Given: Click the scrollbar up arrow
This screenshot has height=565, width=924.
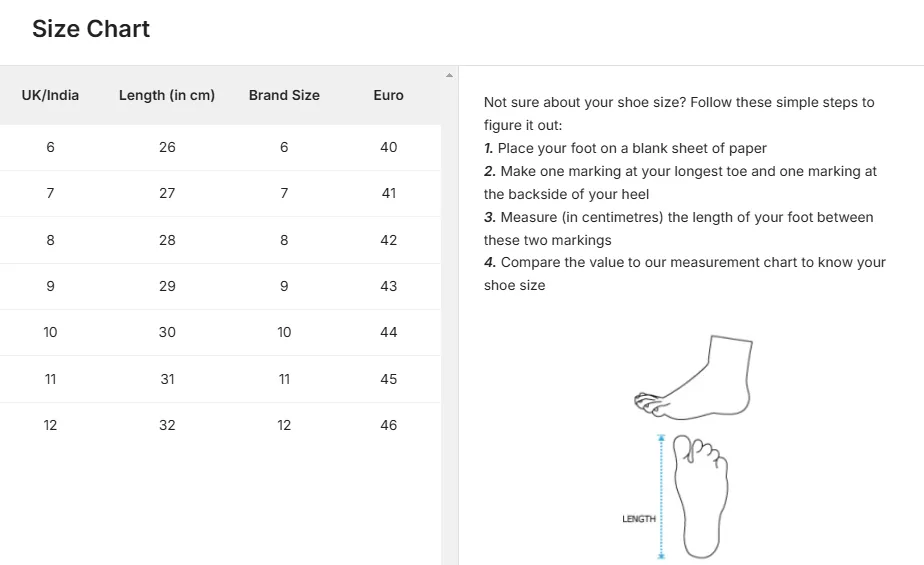Looking at the screenshot, I should pyautogui.click(x=449, y=75).
